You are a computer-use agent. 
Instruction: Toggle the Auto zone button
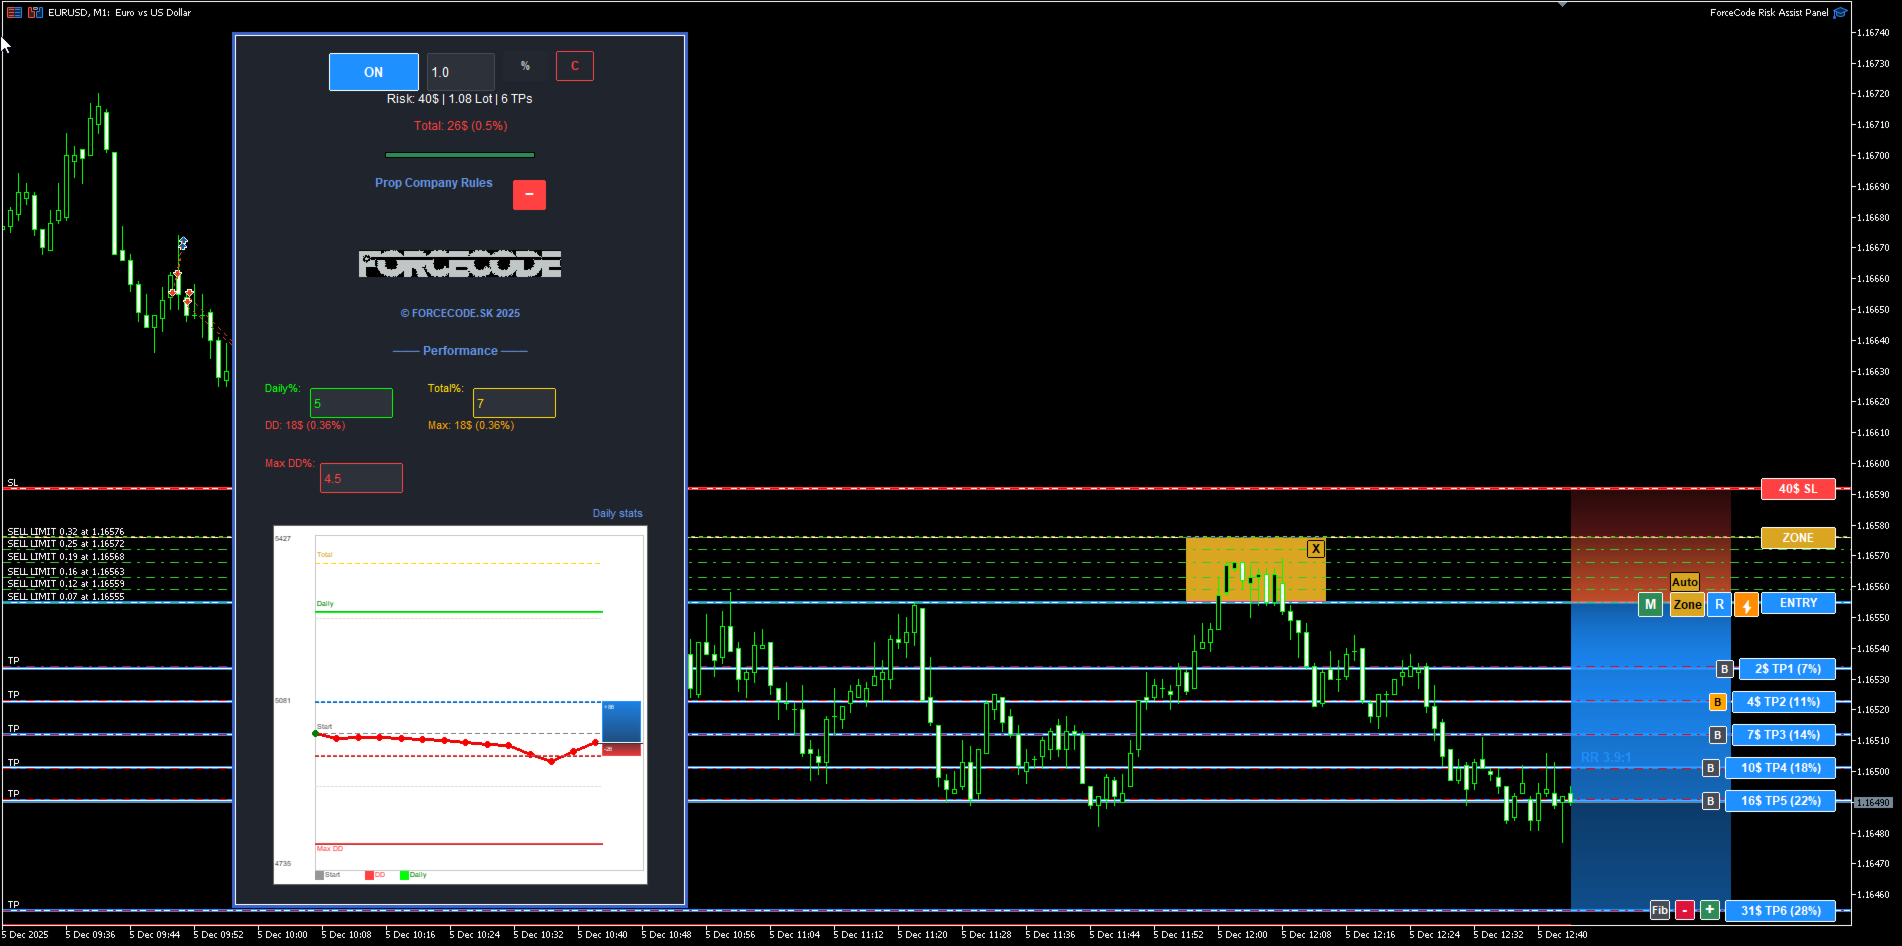(1685, 582)
